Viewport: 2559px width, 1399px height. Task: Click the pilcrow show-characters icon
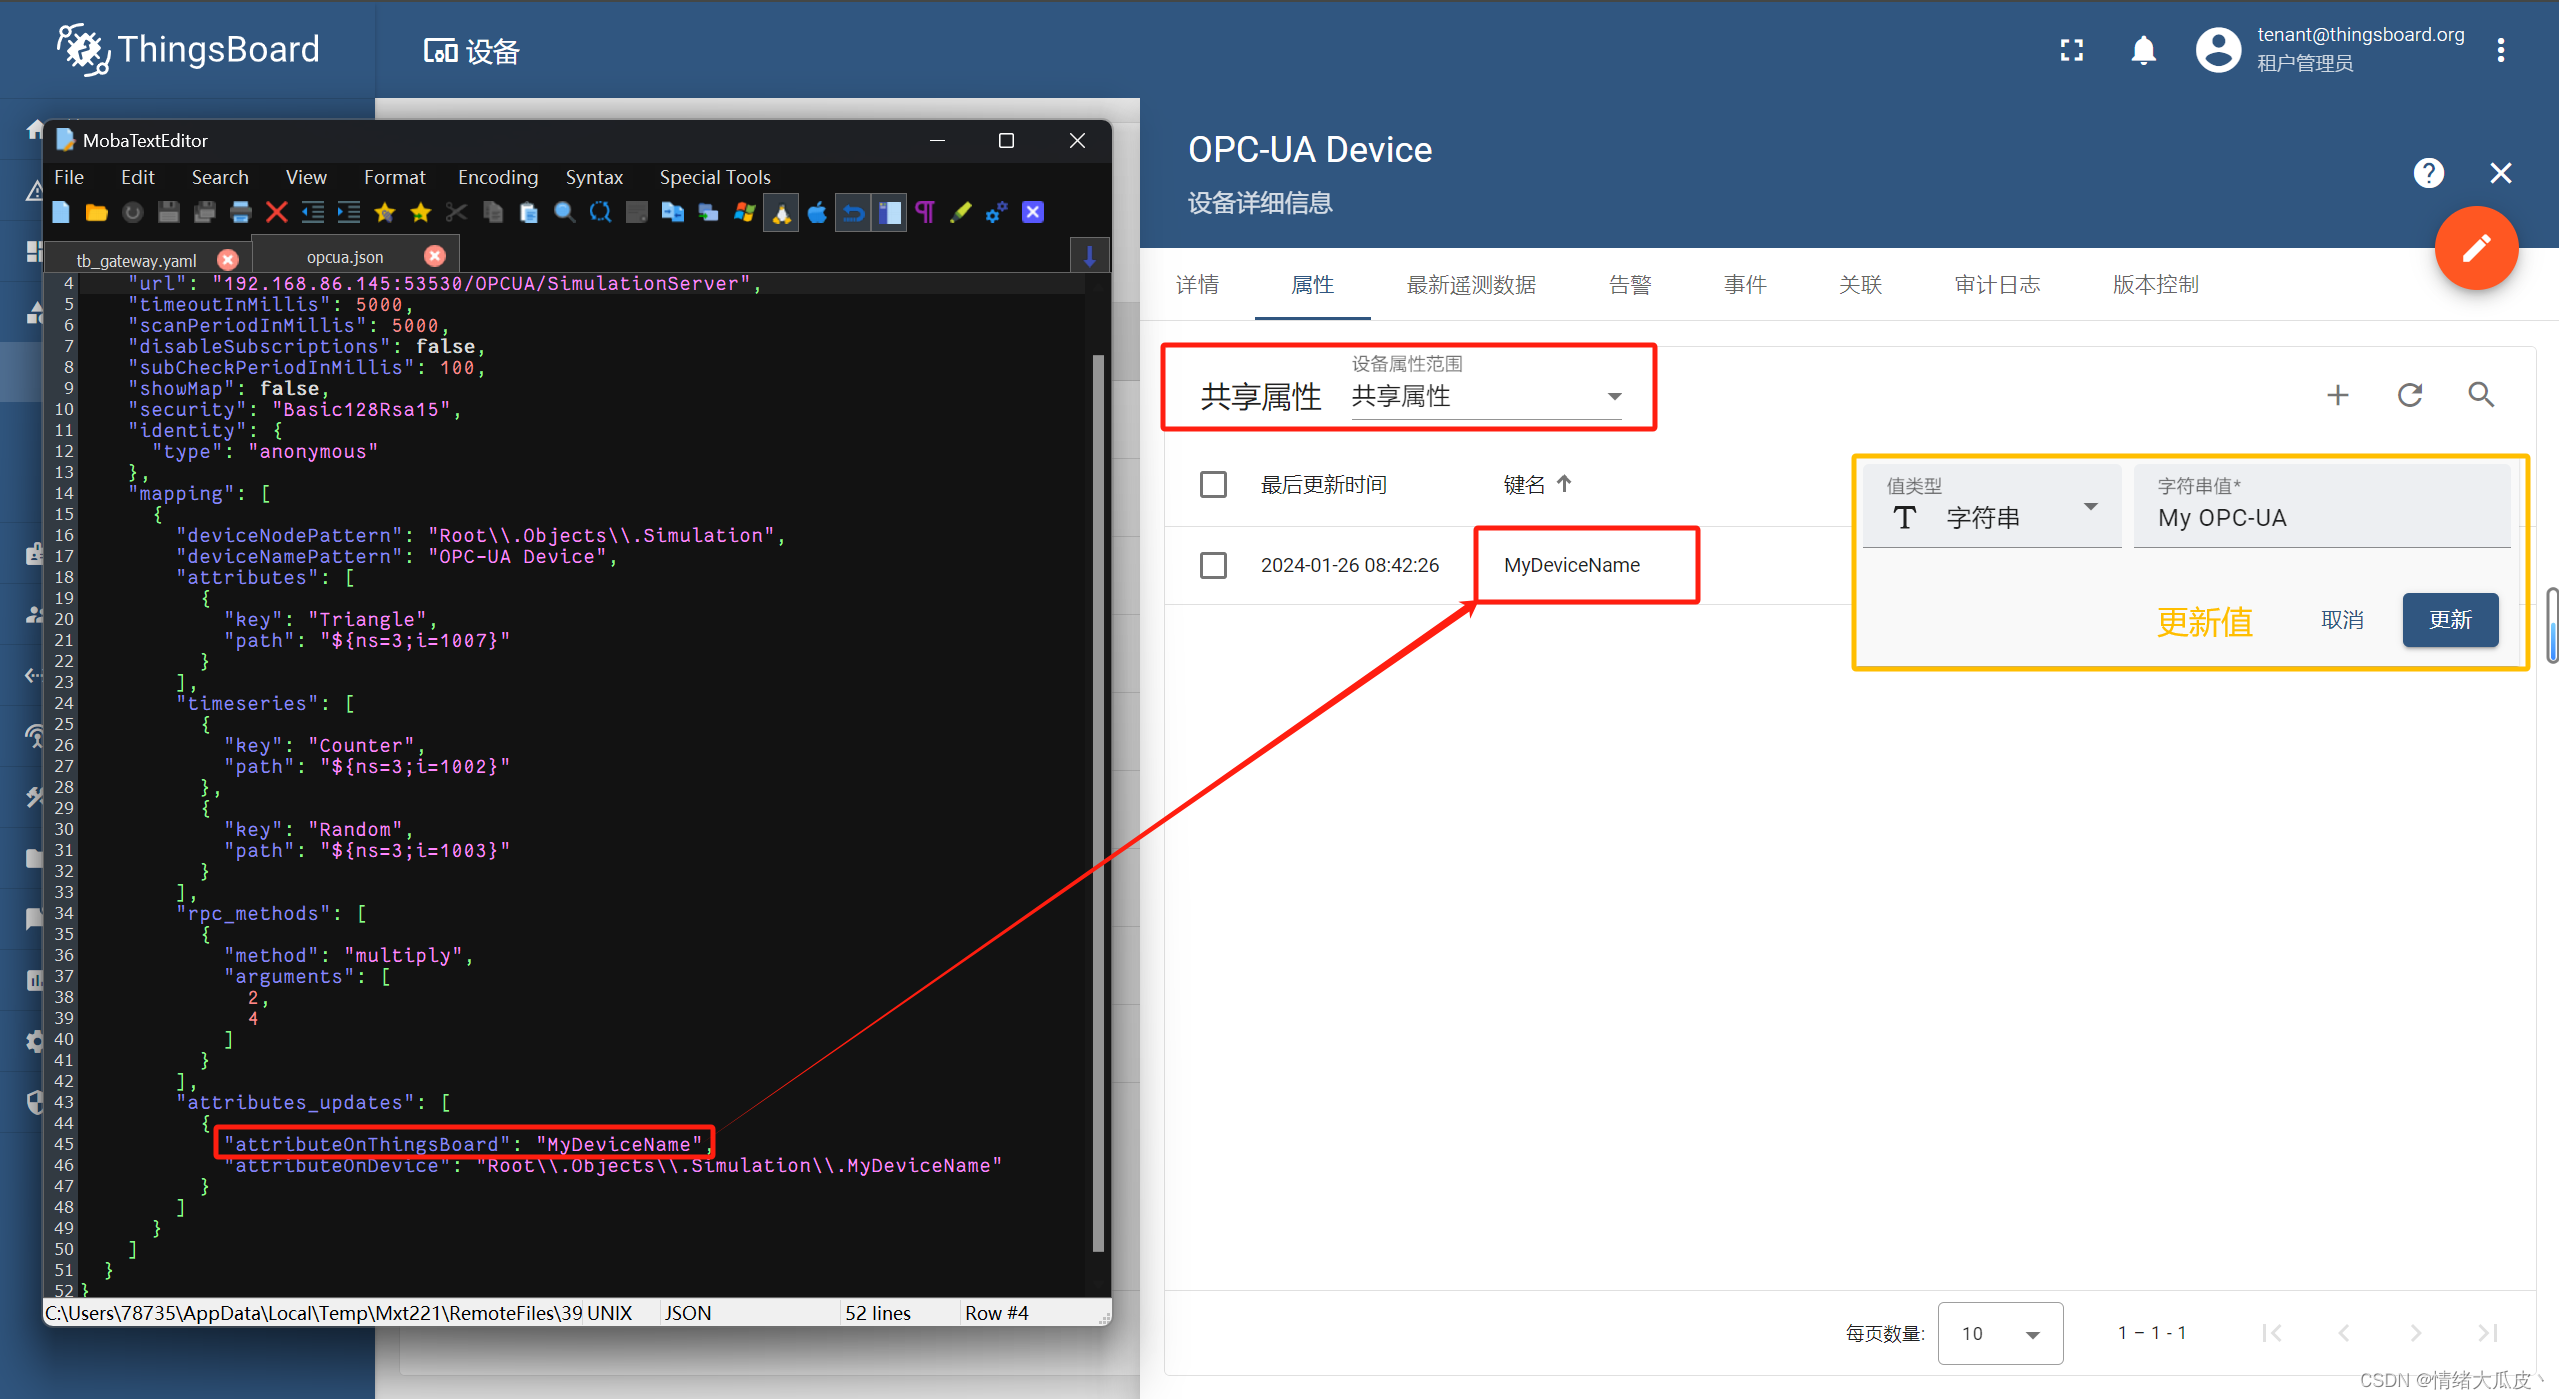coord(925,212)
